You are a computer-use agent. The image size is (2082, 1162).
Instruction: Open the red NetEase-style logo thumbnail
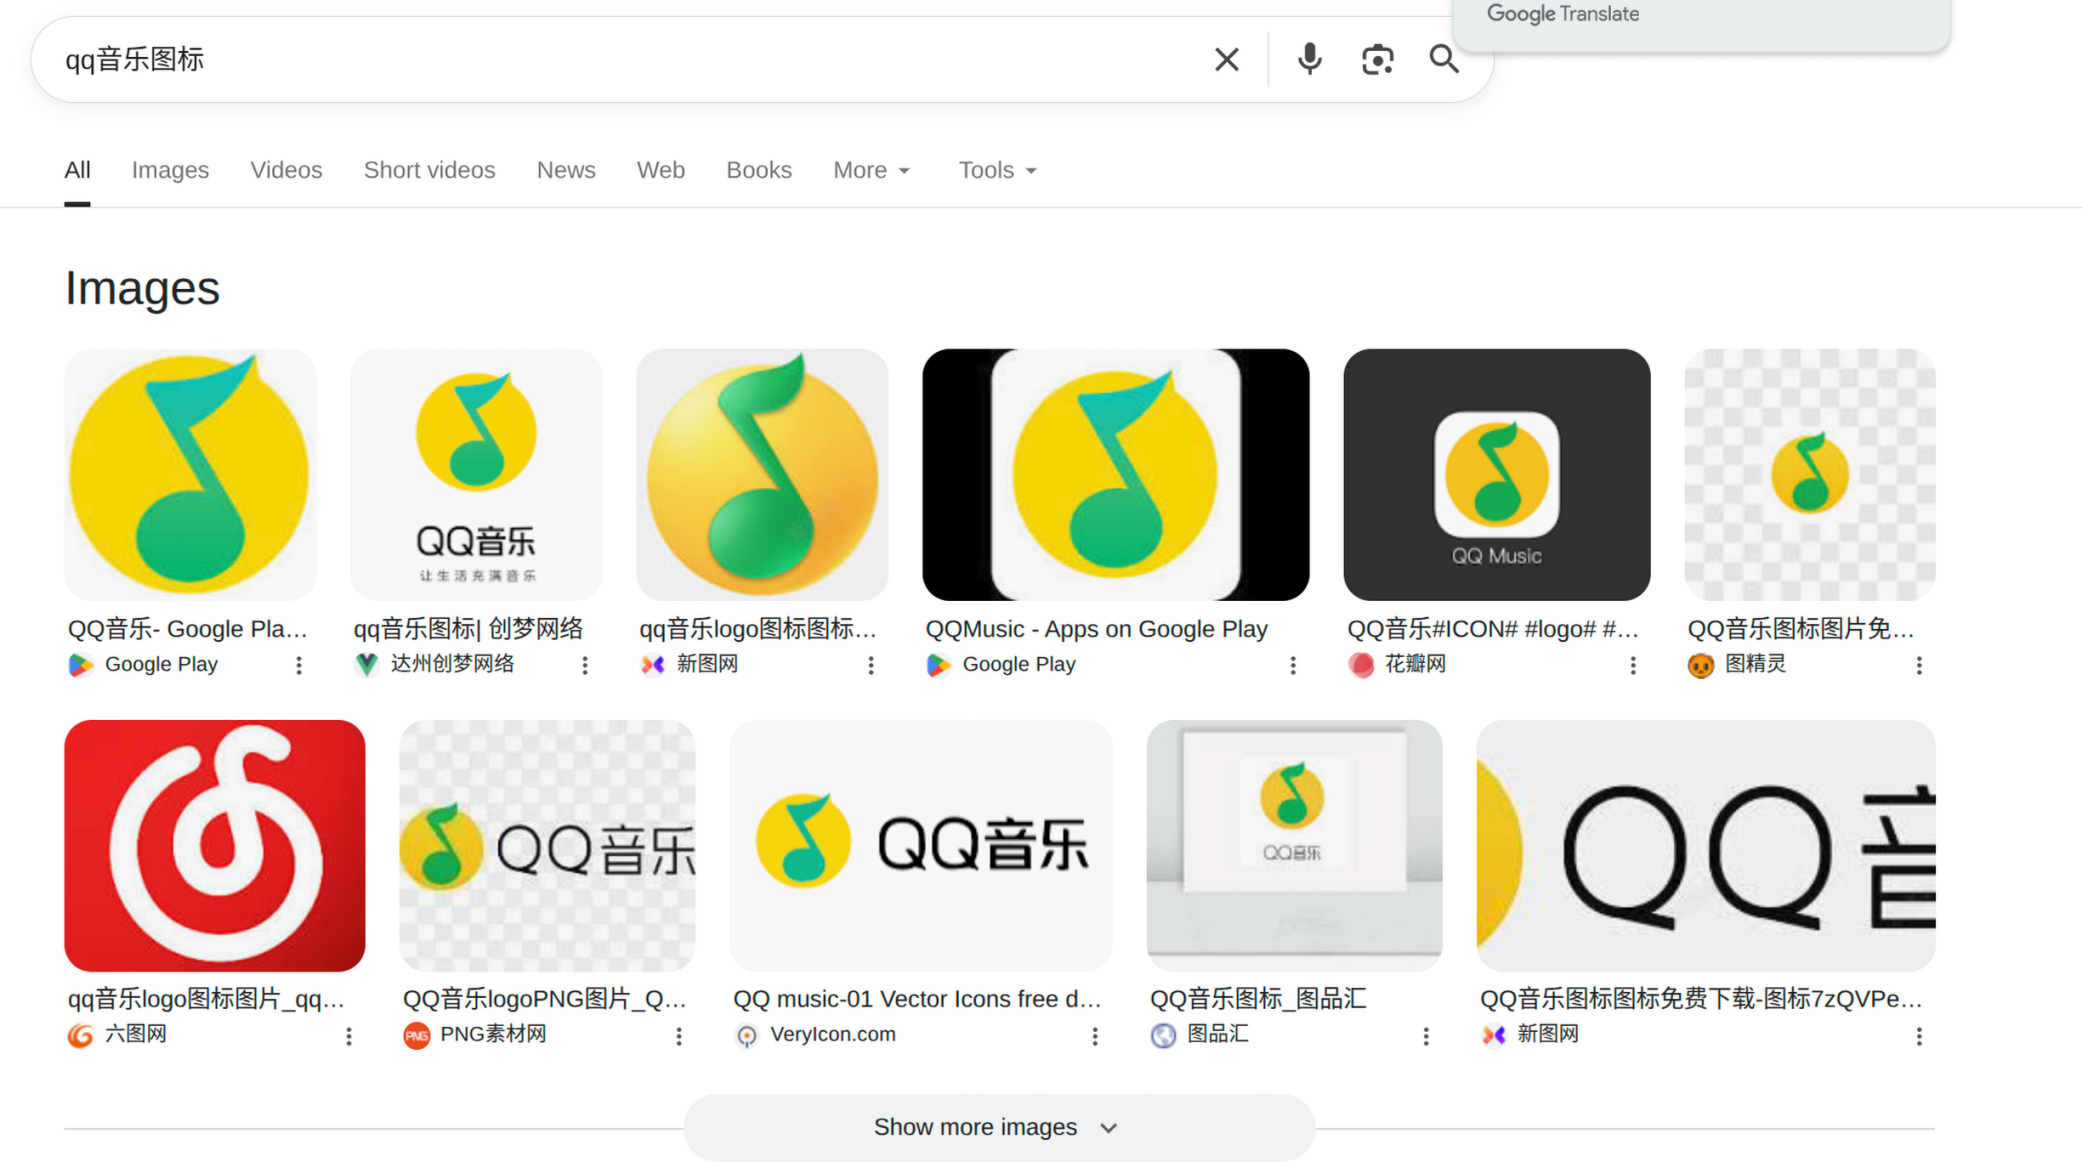(215, 845)
